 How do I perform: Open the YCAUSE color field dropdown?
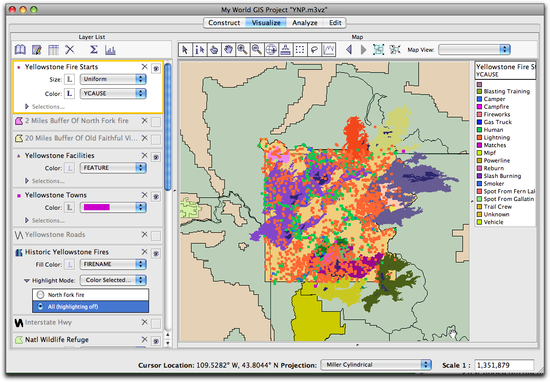pos(113,93)
